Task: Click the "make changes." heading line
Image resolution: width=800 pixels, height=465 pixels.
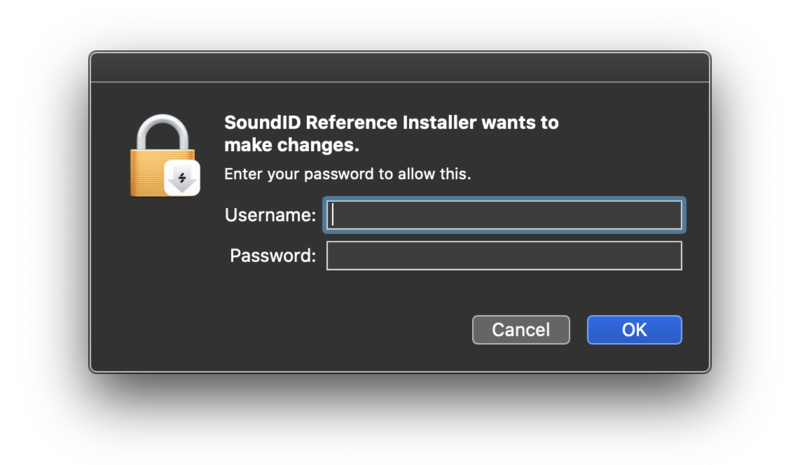Action: 291,146
